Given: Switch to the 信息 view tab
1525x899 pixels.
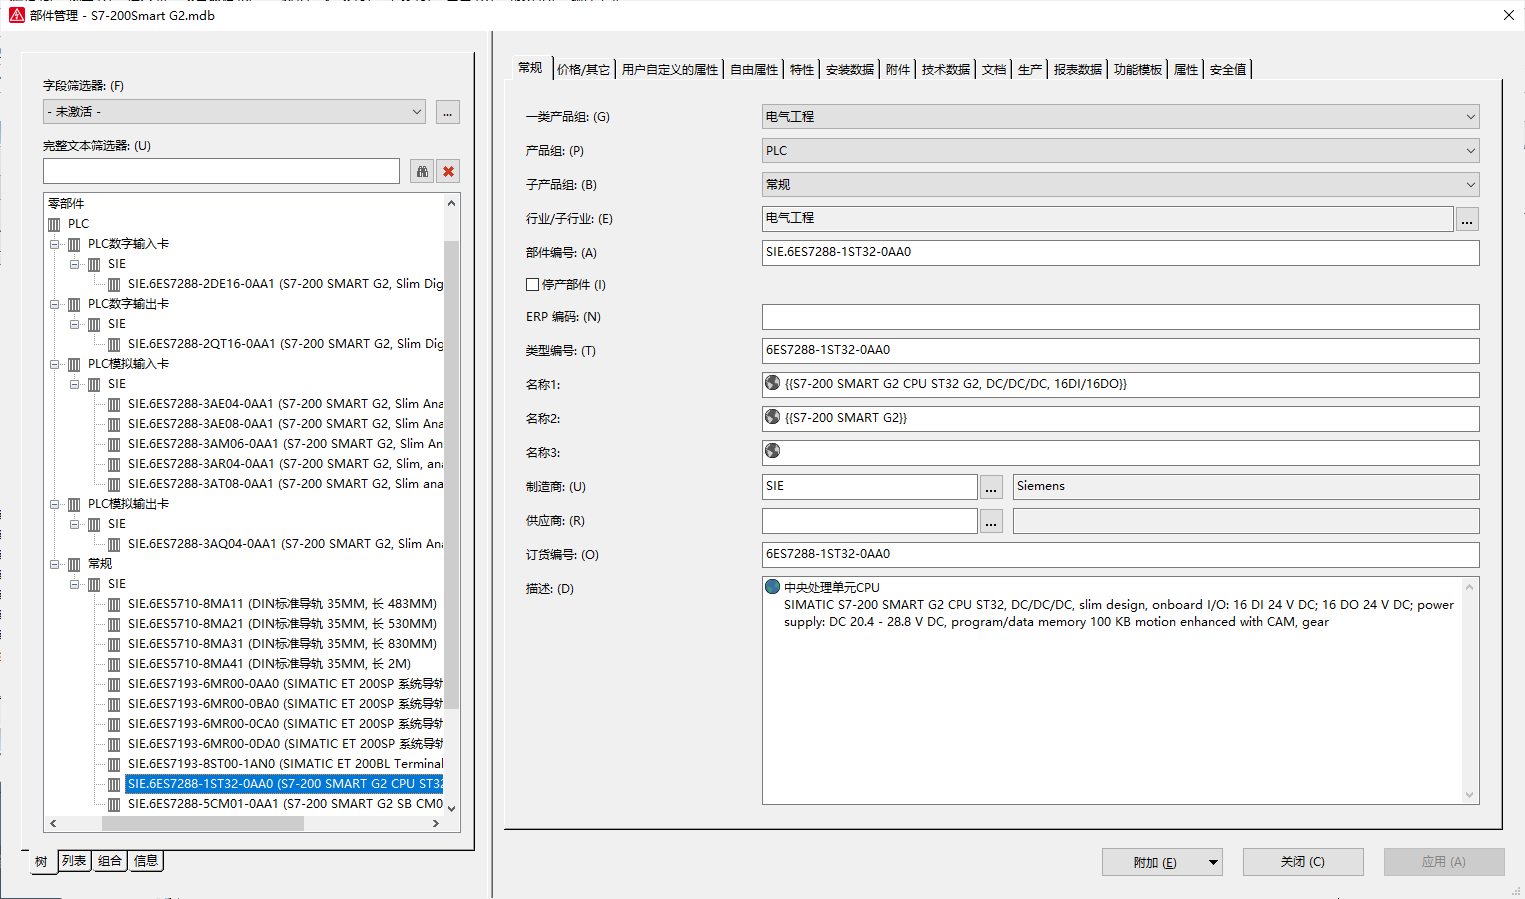Looking at the screenshot, I should (146, 861).
